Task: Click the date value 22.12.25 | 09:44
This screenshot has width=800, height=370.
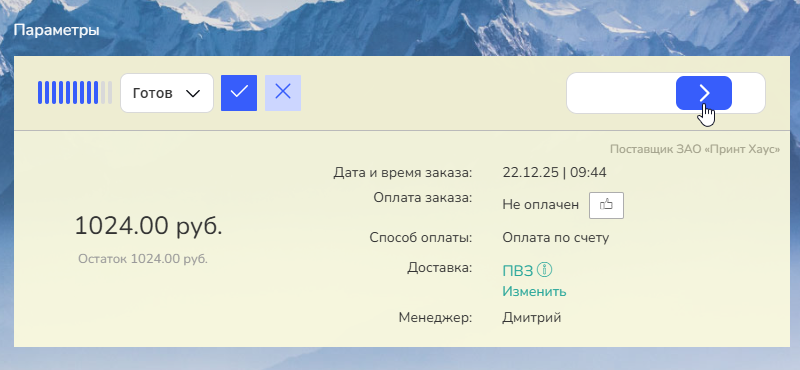Action: 555,172
